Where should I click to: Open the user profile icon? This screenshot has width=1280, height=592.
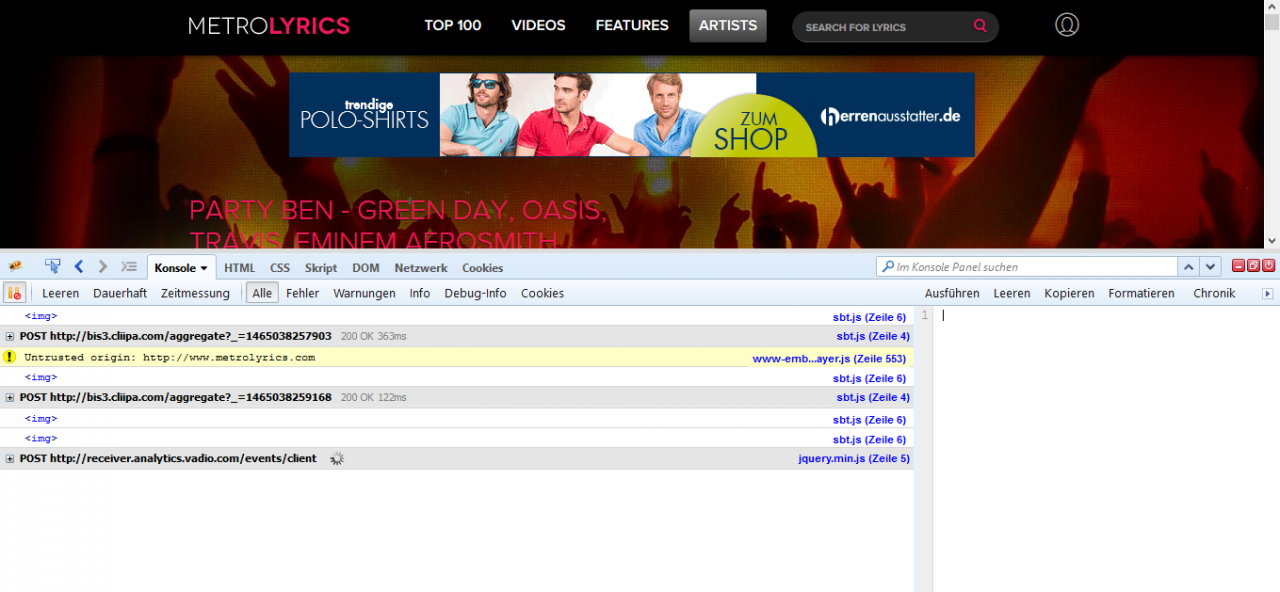[1067, 25]
